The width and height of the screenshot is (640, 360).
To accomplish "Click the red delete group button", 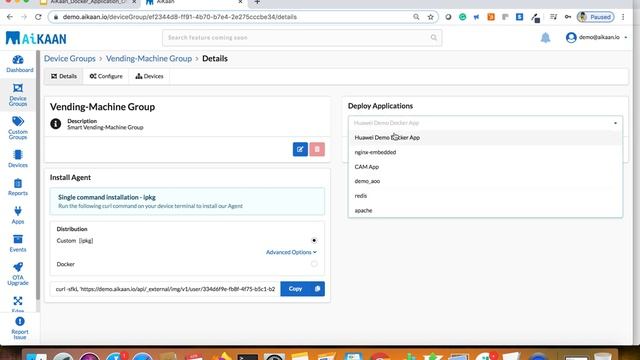I will [x=317, y=149].
